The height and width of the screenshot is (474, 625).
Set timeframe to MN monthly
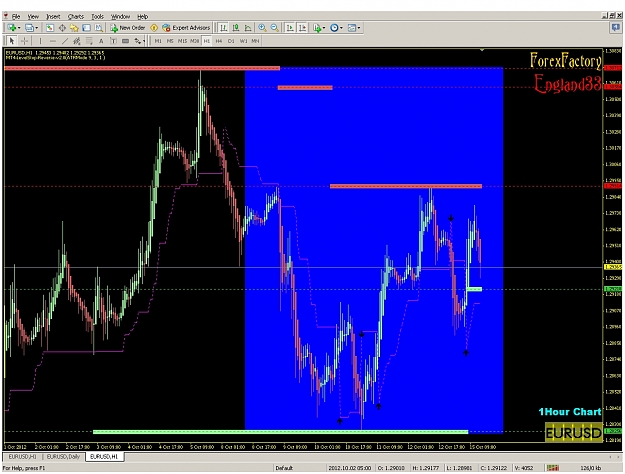pyautogui.click(x=255, y=41)
